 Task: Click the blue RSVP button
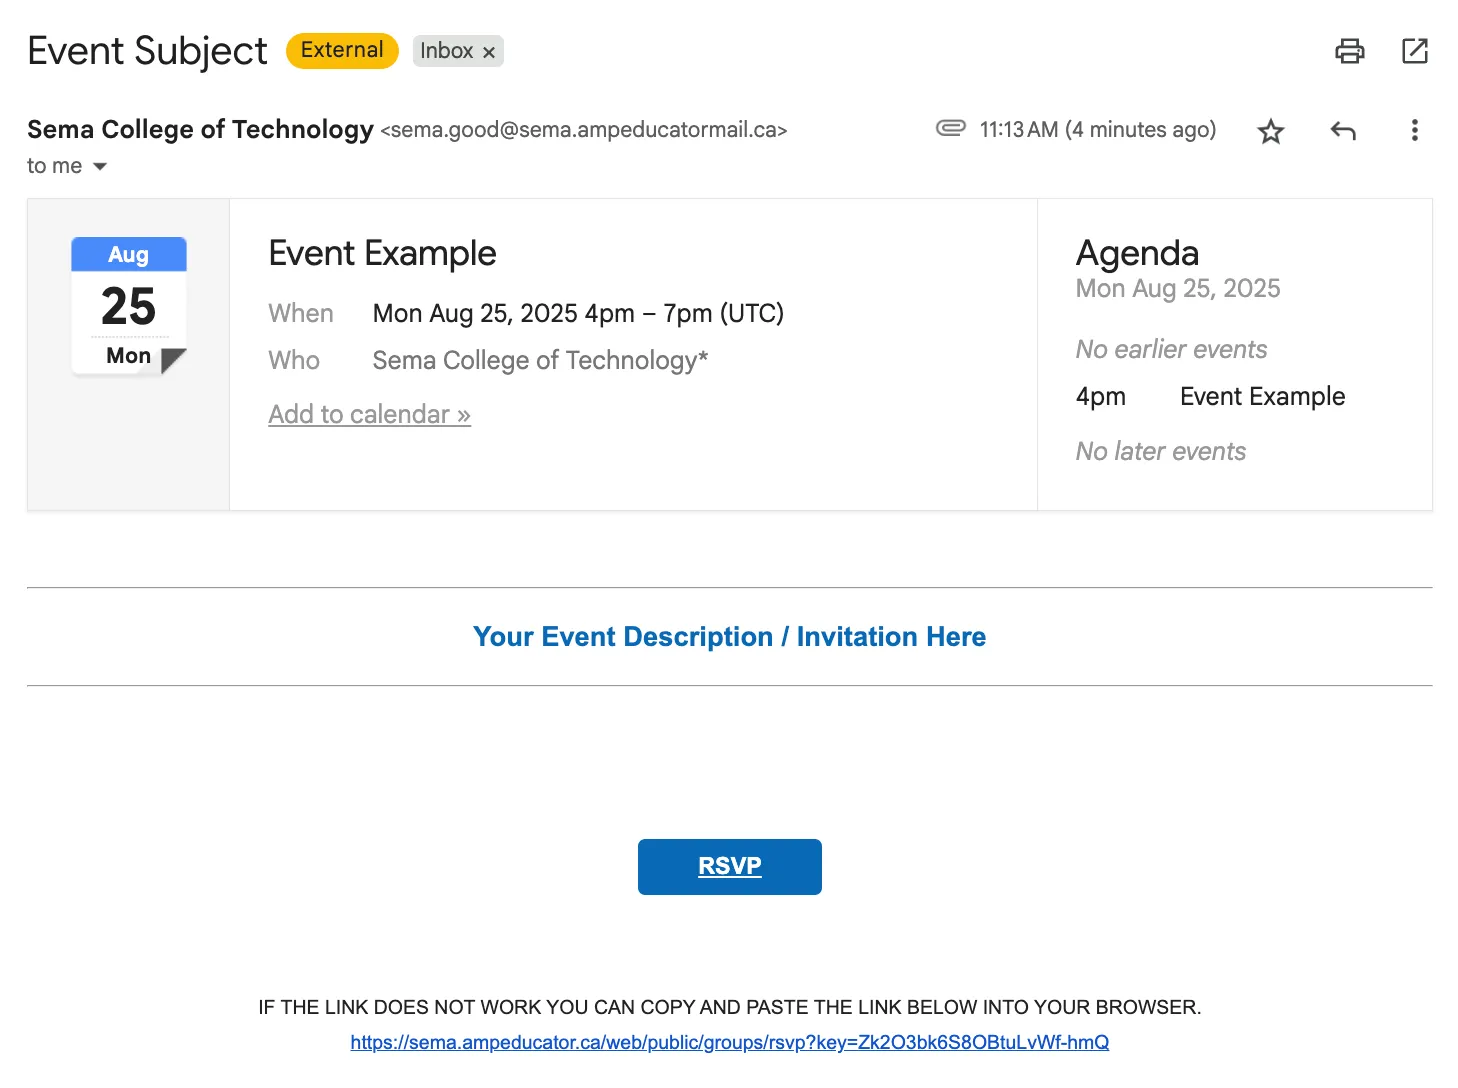[x=730, y=867]
